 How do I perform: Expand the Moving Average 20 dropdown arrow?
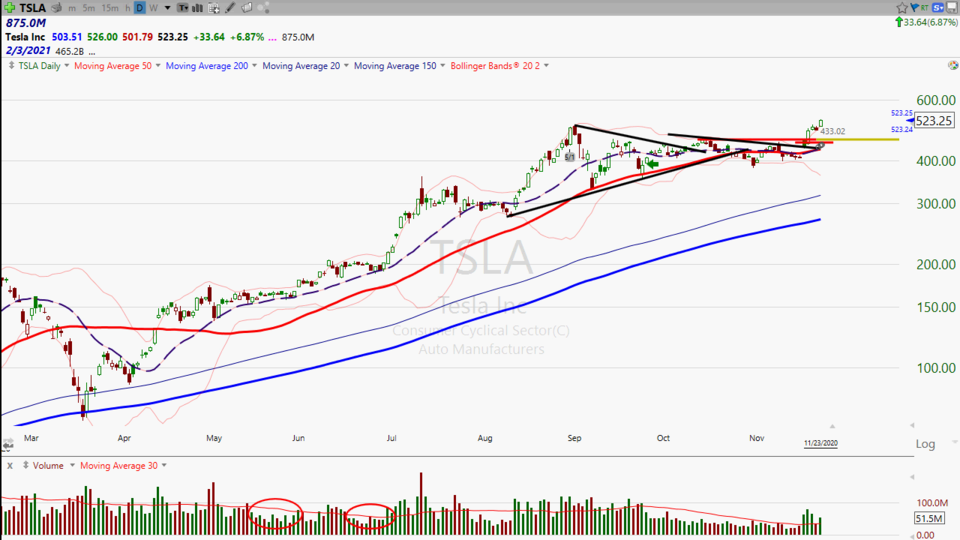[346, 66]
